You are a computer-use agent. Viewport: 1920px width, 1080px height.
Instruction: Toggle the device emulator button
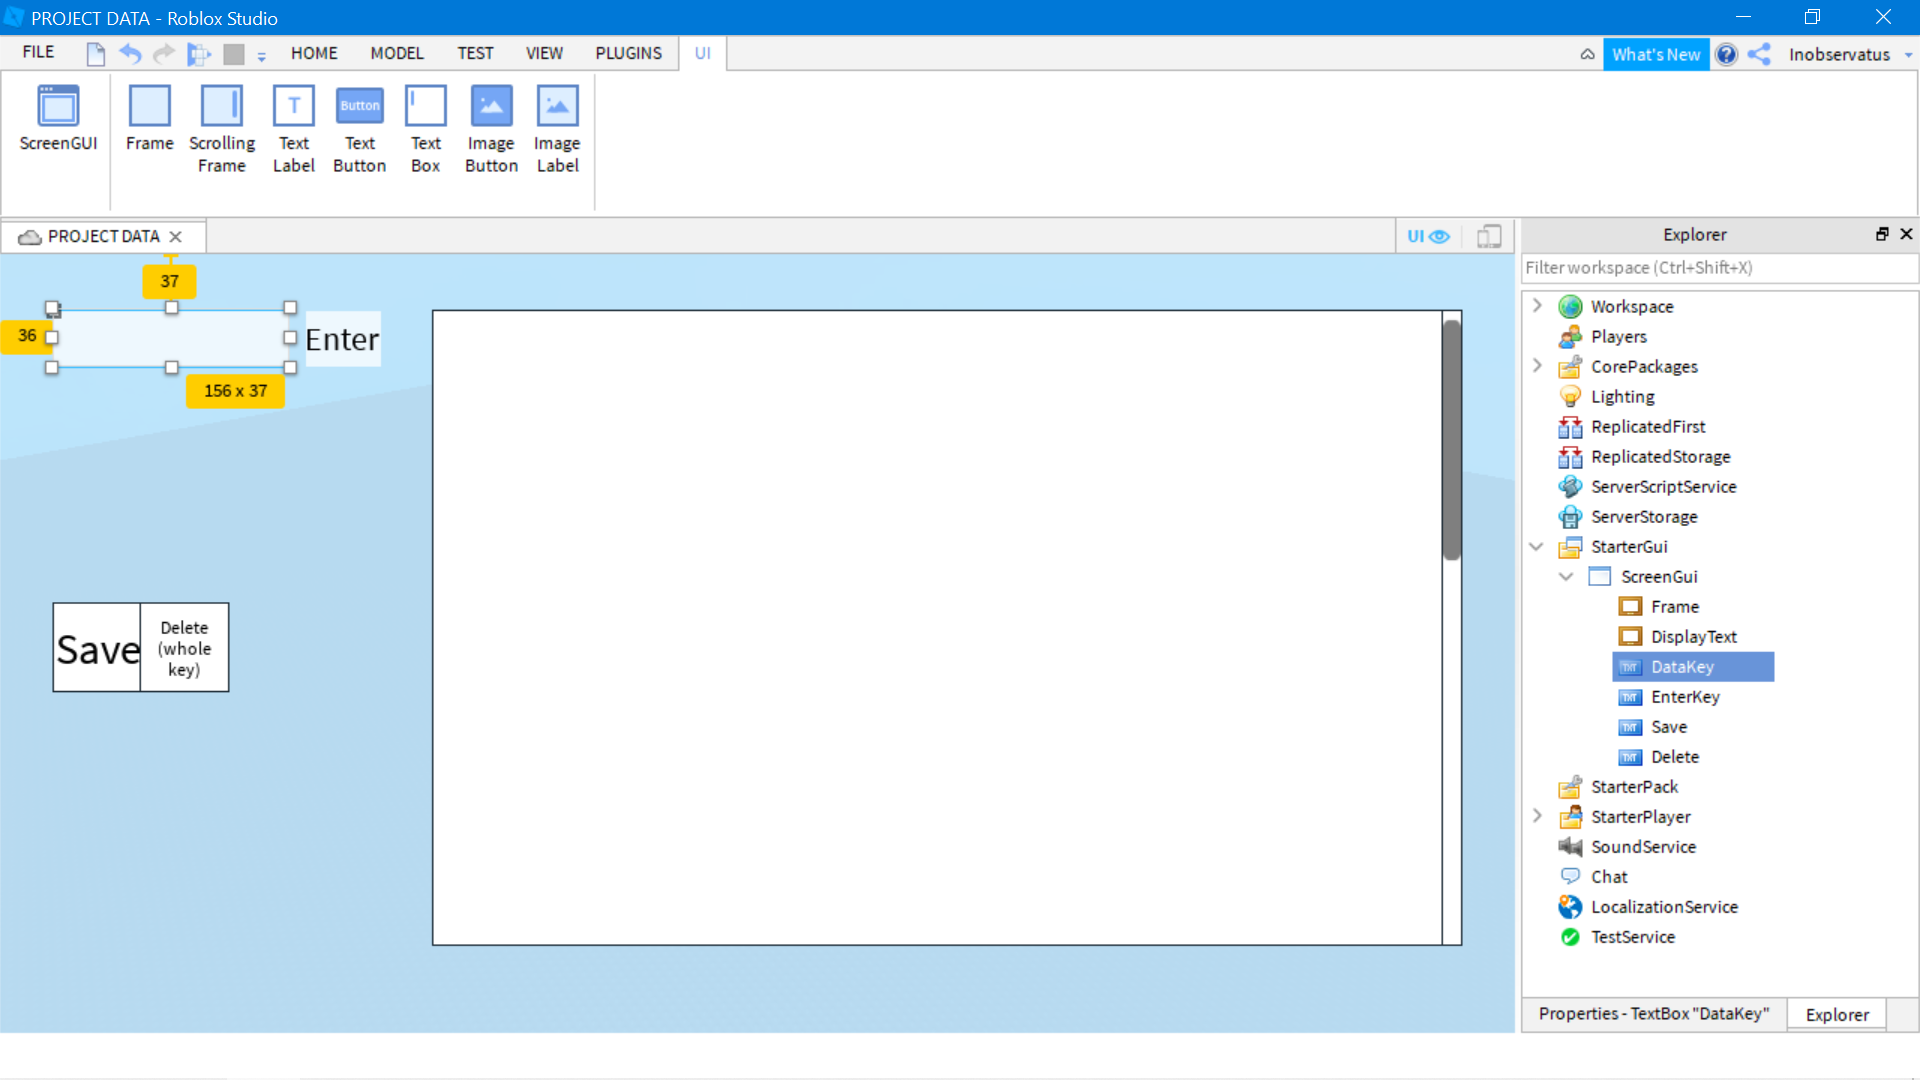coord(1489,236)
